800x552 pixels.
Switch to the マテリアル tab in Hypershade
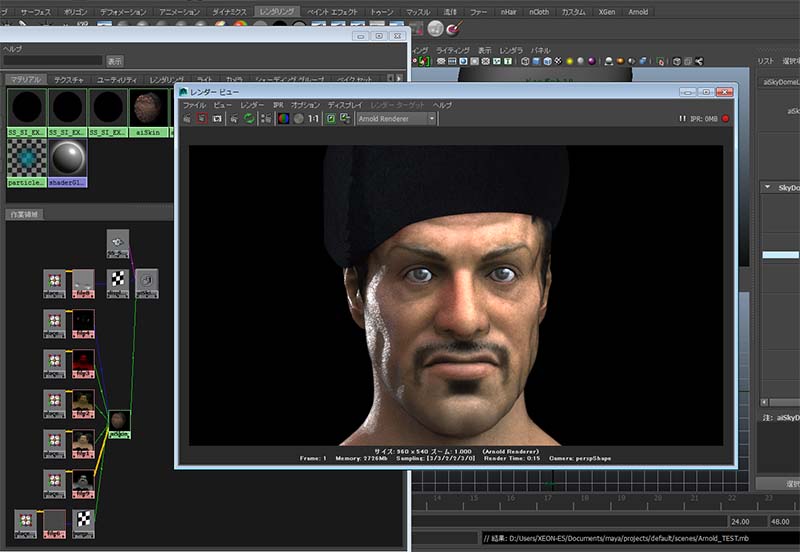26,80
